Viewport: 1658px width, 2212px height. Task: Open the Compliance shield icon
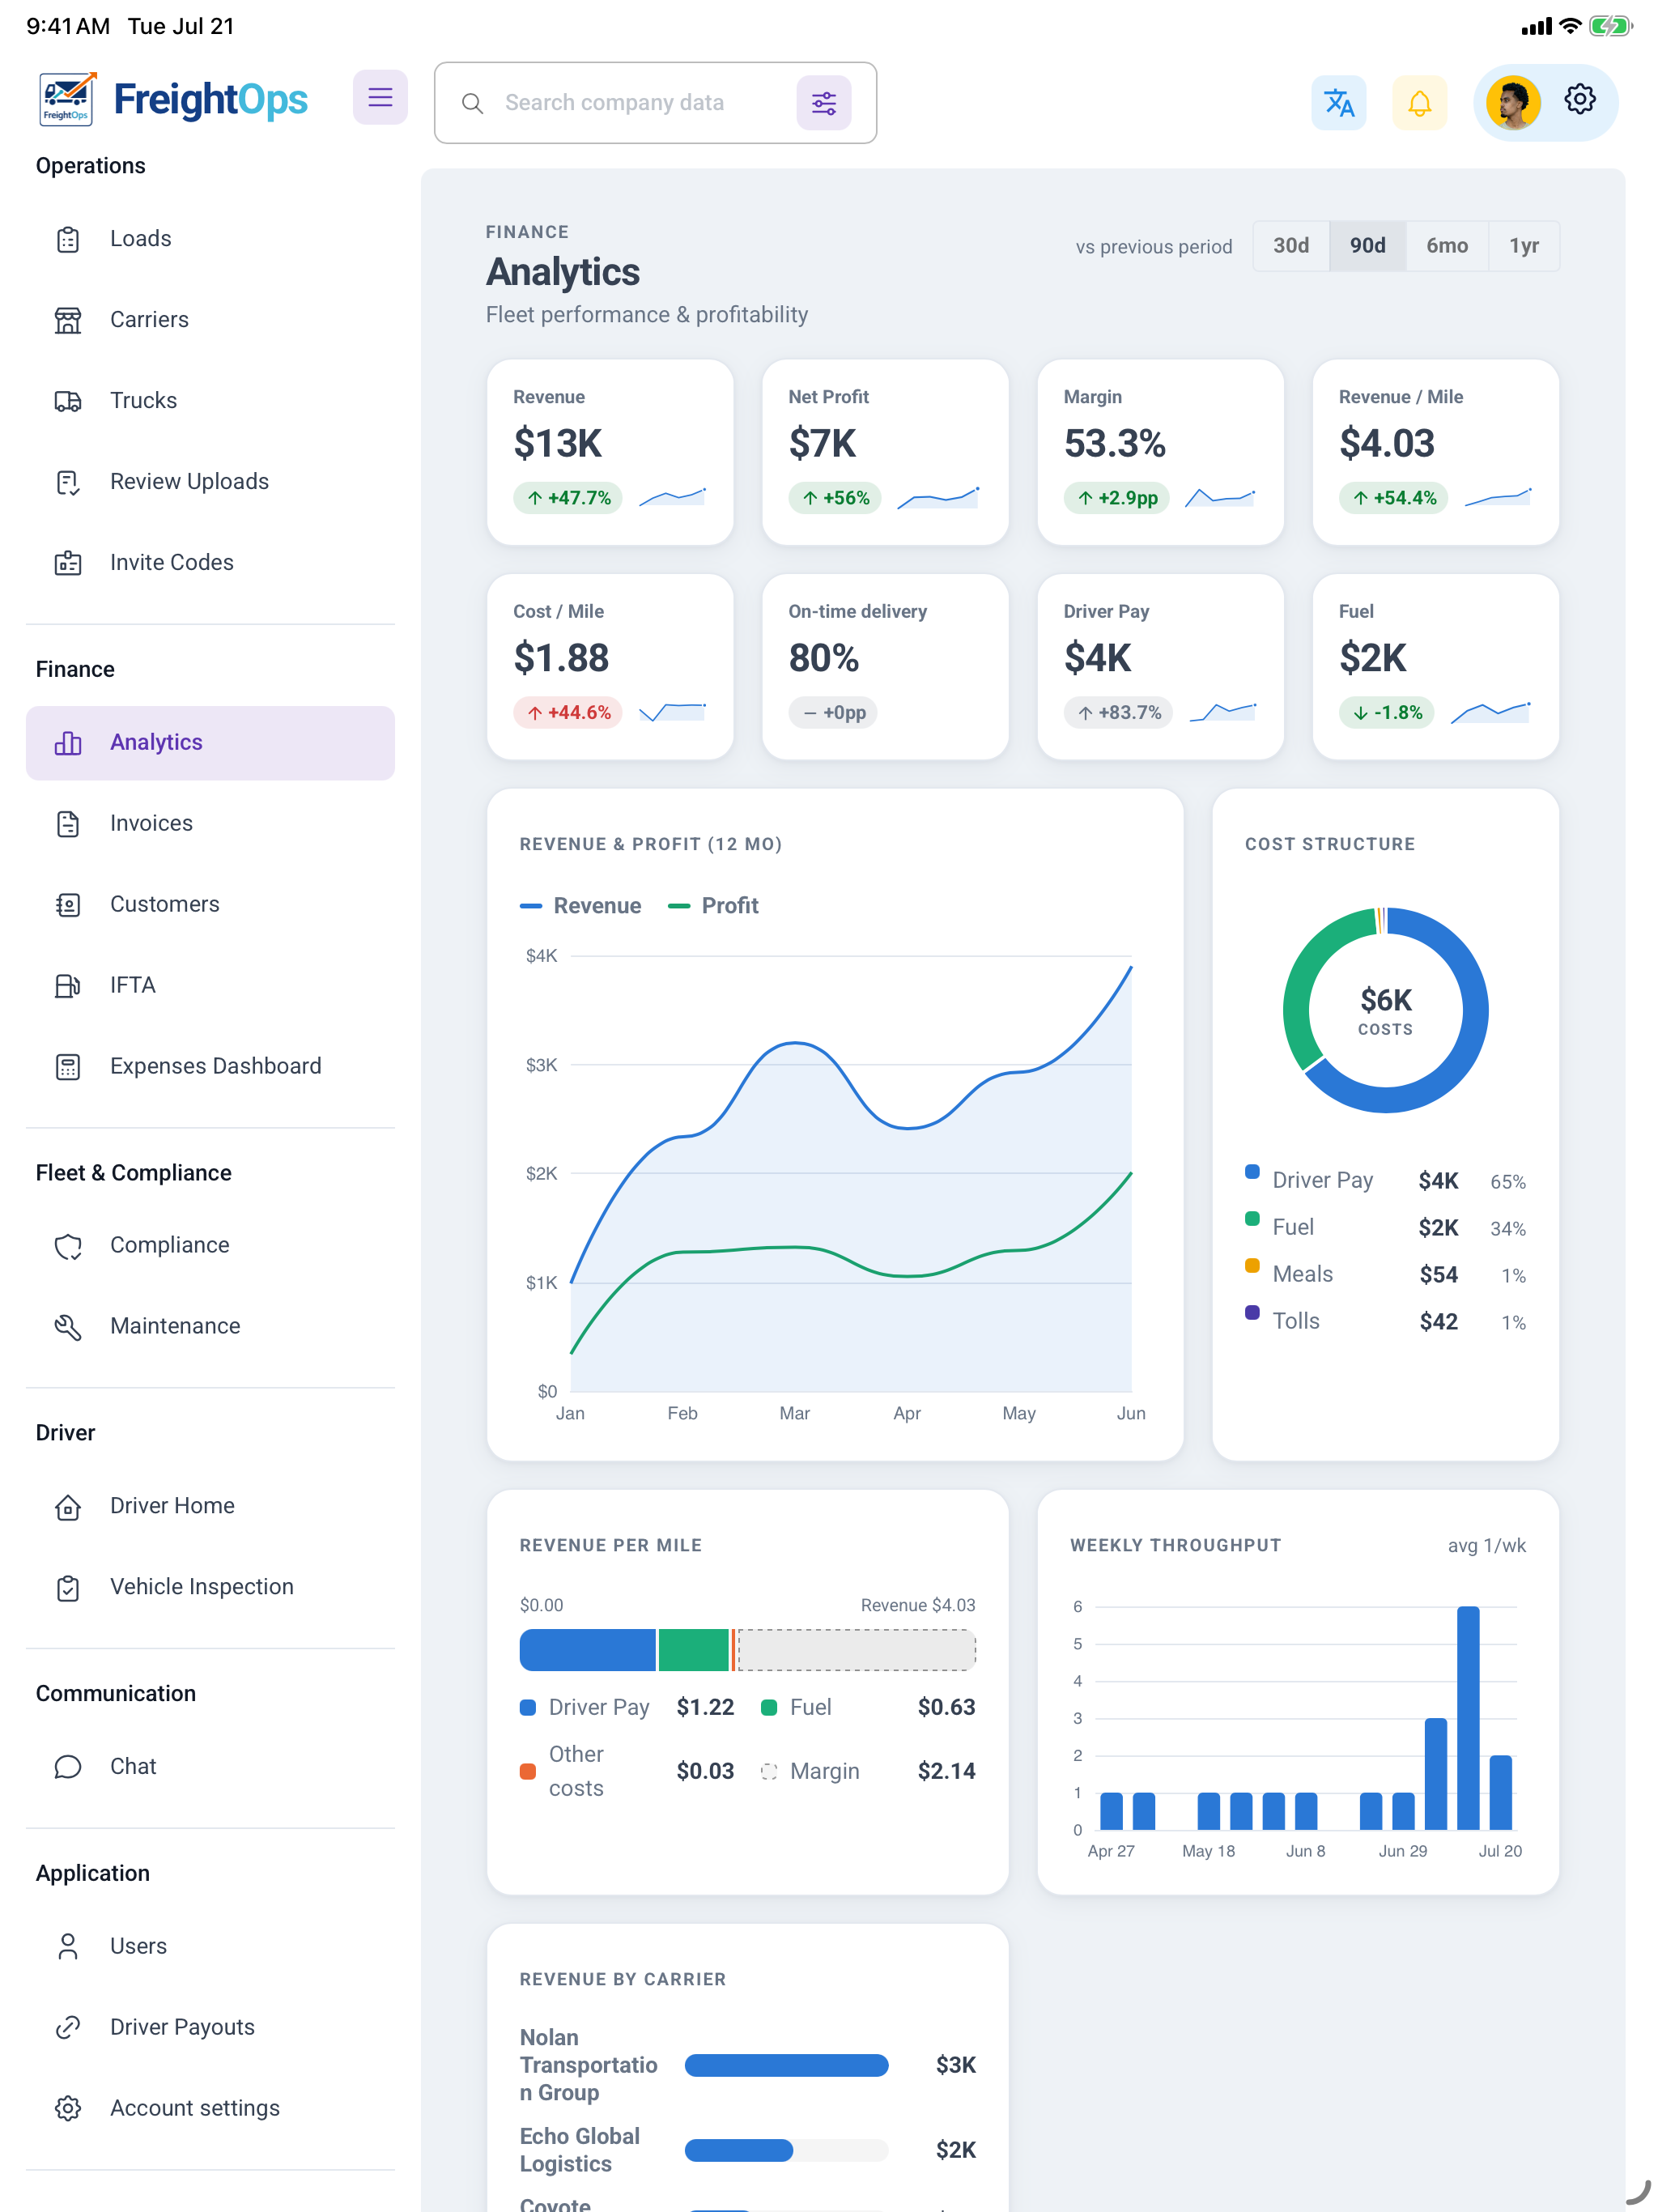tap(67, 1246)
